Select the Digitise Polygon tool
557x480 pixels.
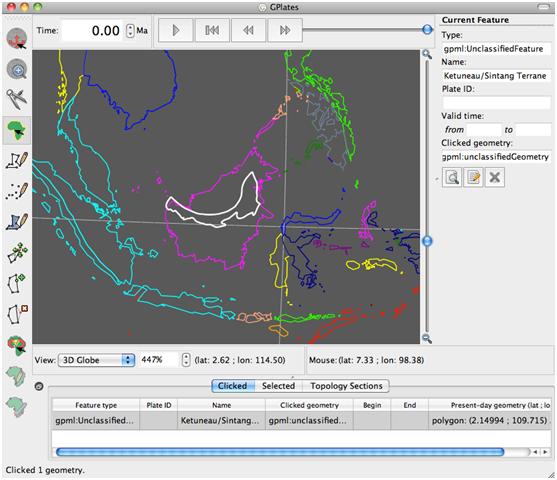tap(17, 222)
